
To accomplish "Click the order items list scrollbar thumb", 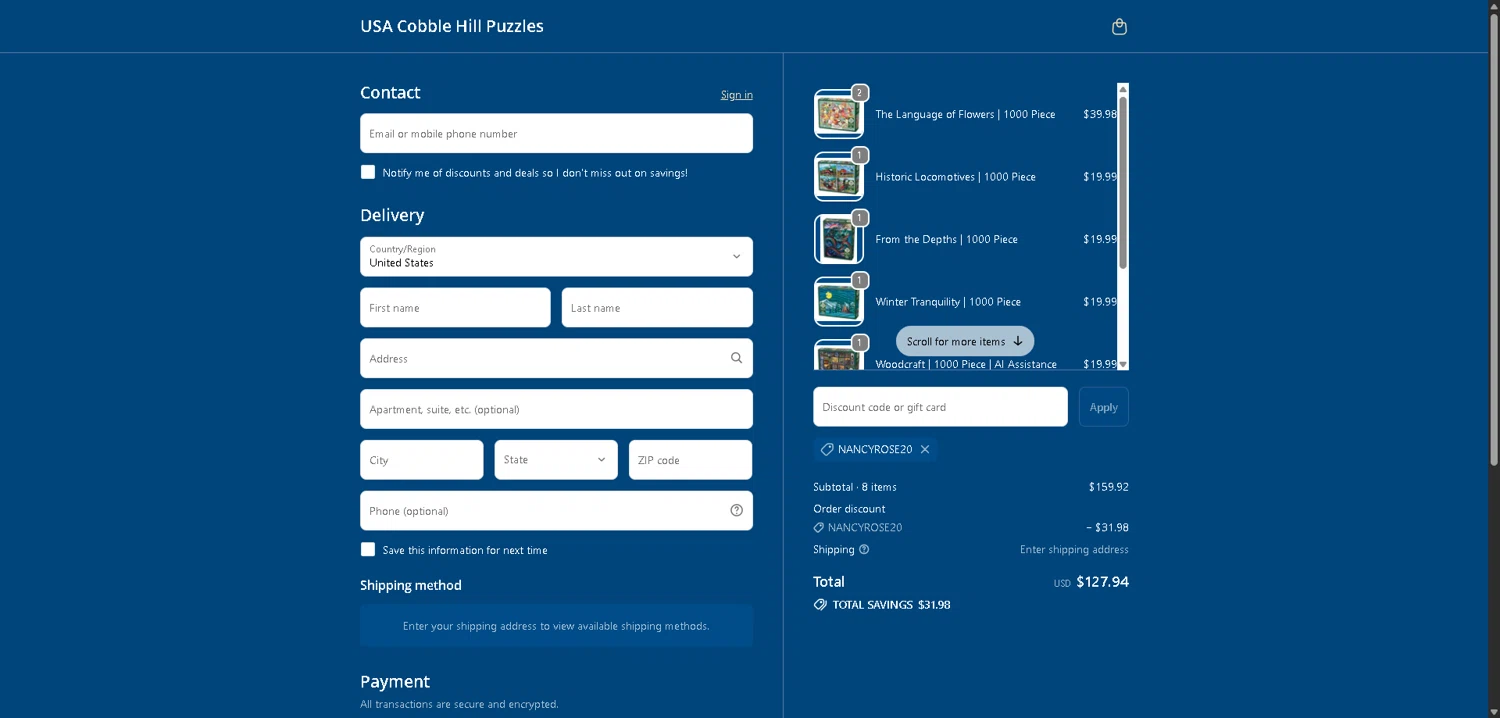I will tap(1123, 182).
